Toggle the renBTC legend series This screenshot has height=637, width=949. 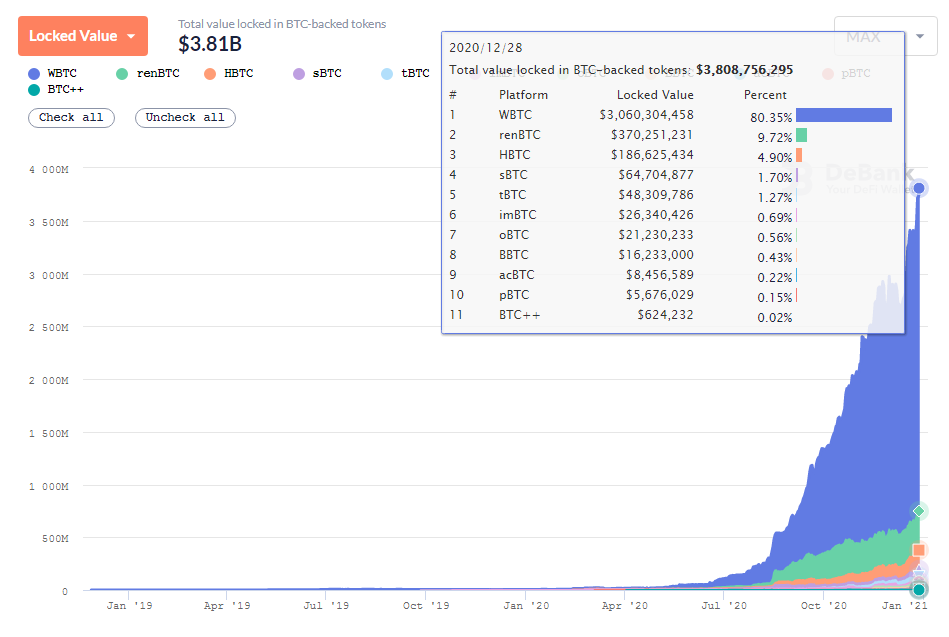148,73
